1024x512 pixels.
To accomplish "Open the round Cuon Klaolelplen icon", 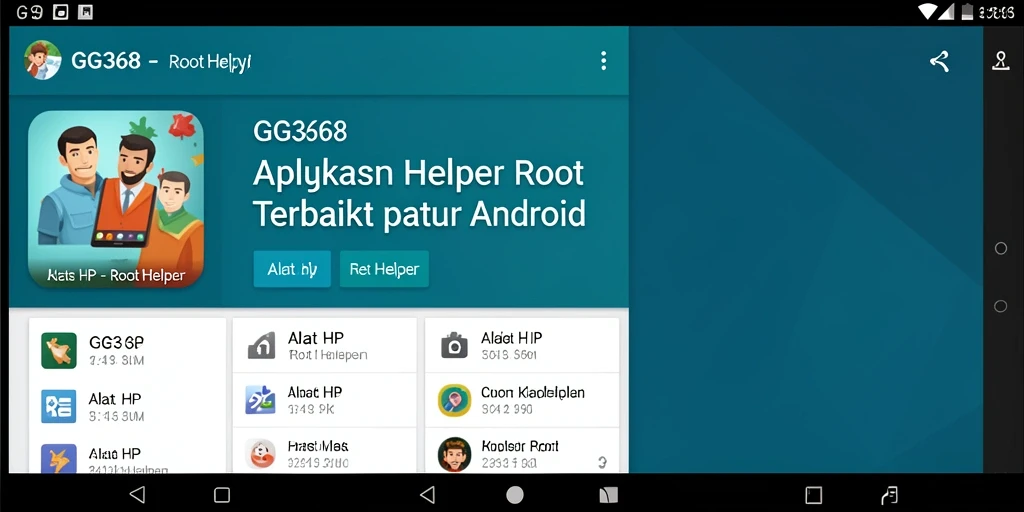I will tap(455, 400).
